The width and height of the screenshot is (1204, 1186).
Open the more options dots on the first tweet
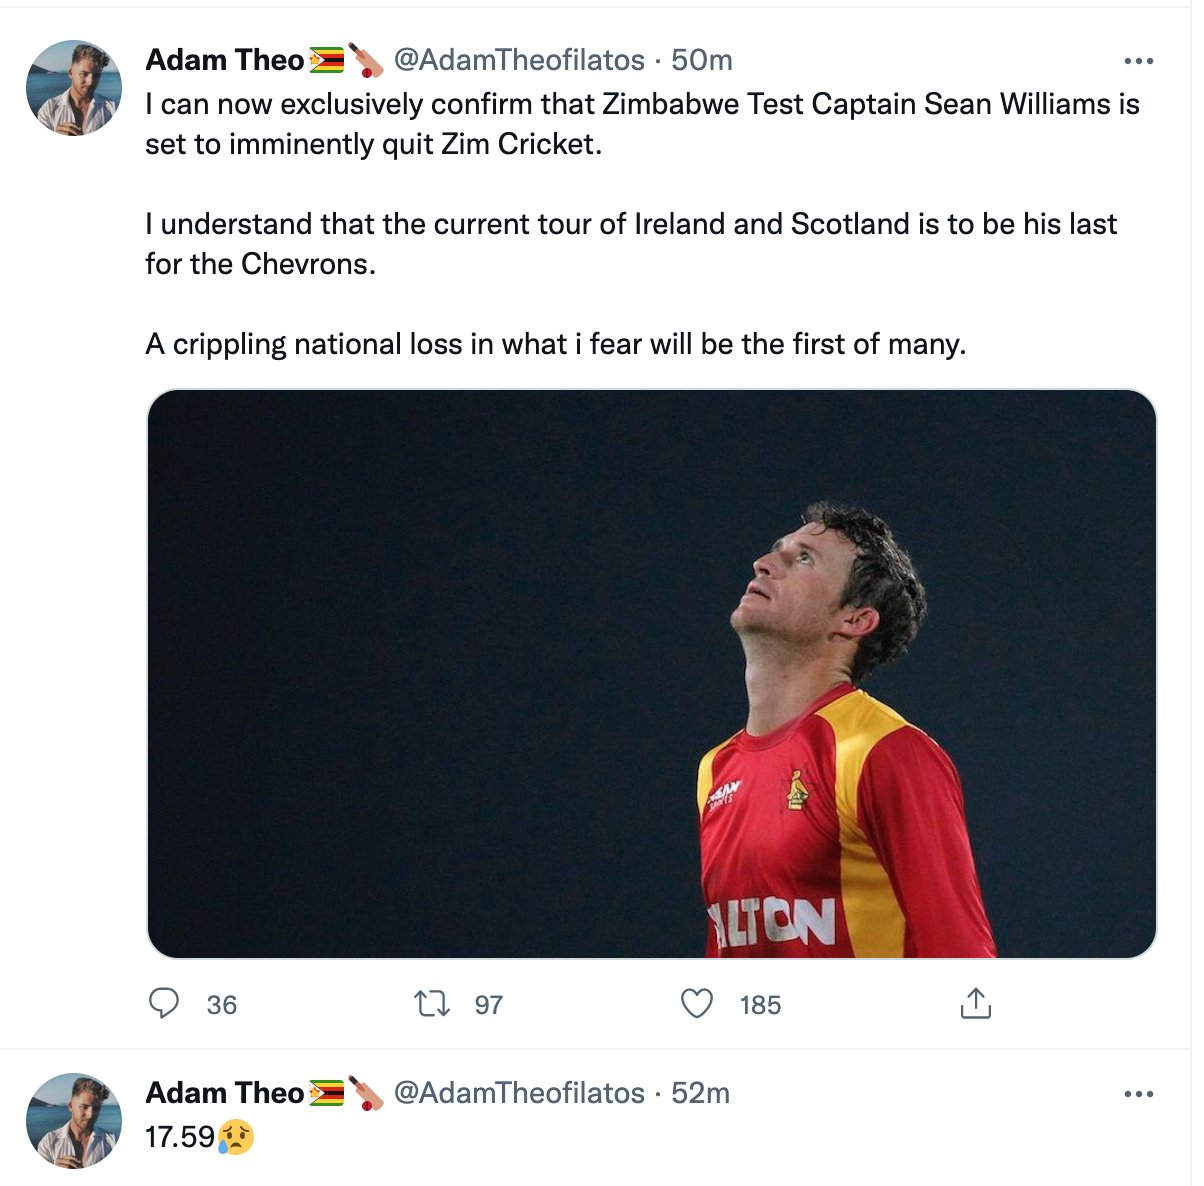click(x=1139, y=61)
